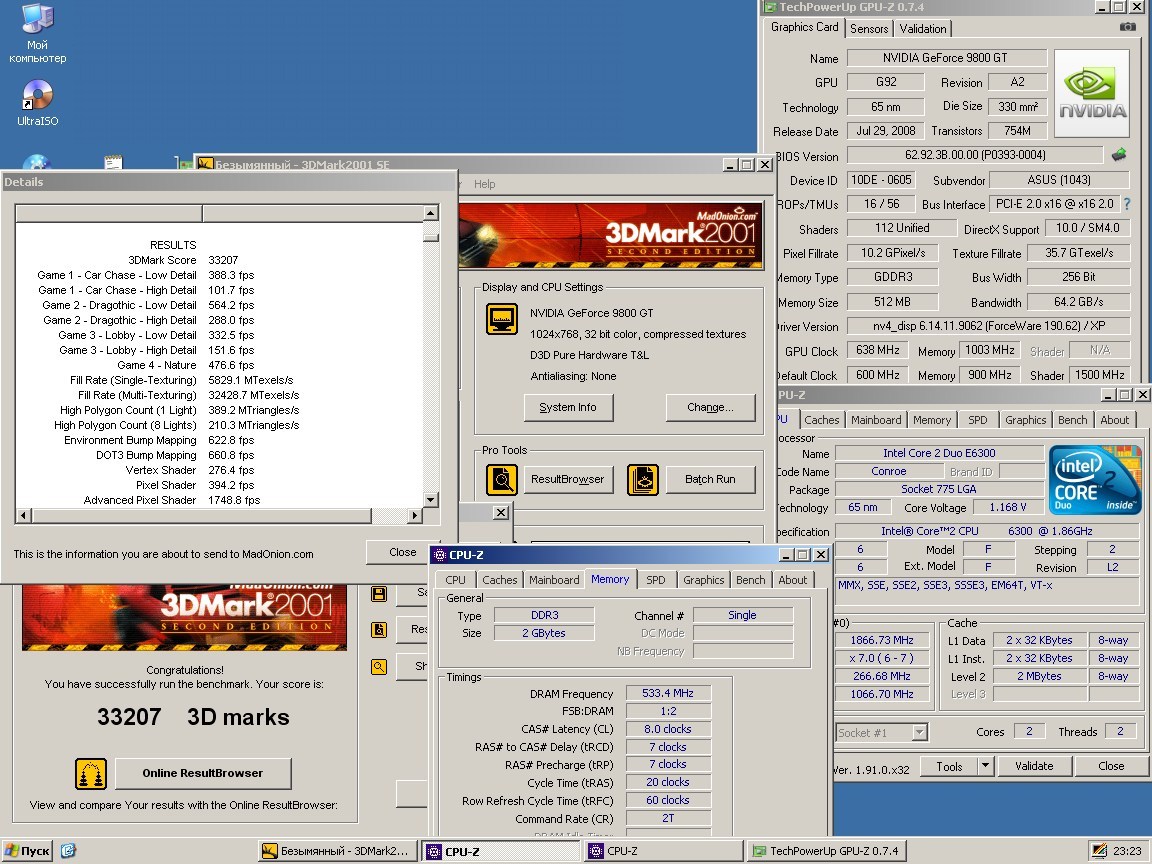Screen dimensions: 1152x864
Task: Click the Advanced Pixel Shader result row
Action: click(x=172, y=500)
